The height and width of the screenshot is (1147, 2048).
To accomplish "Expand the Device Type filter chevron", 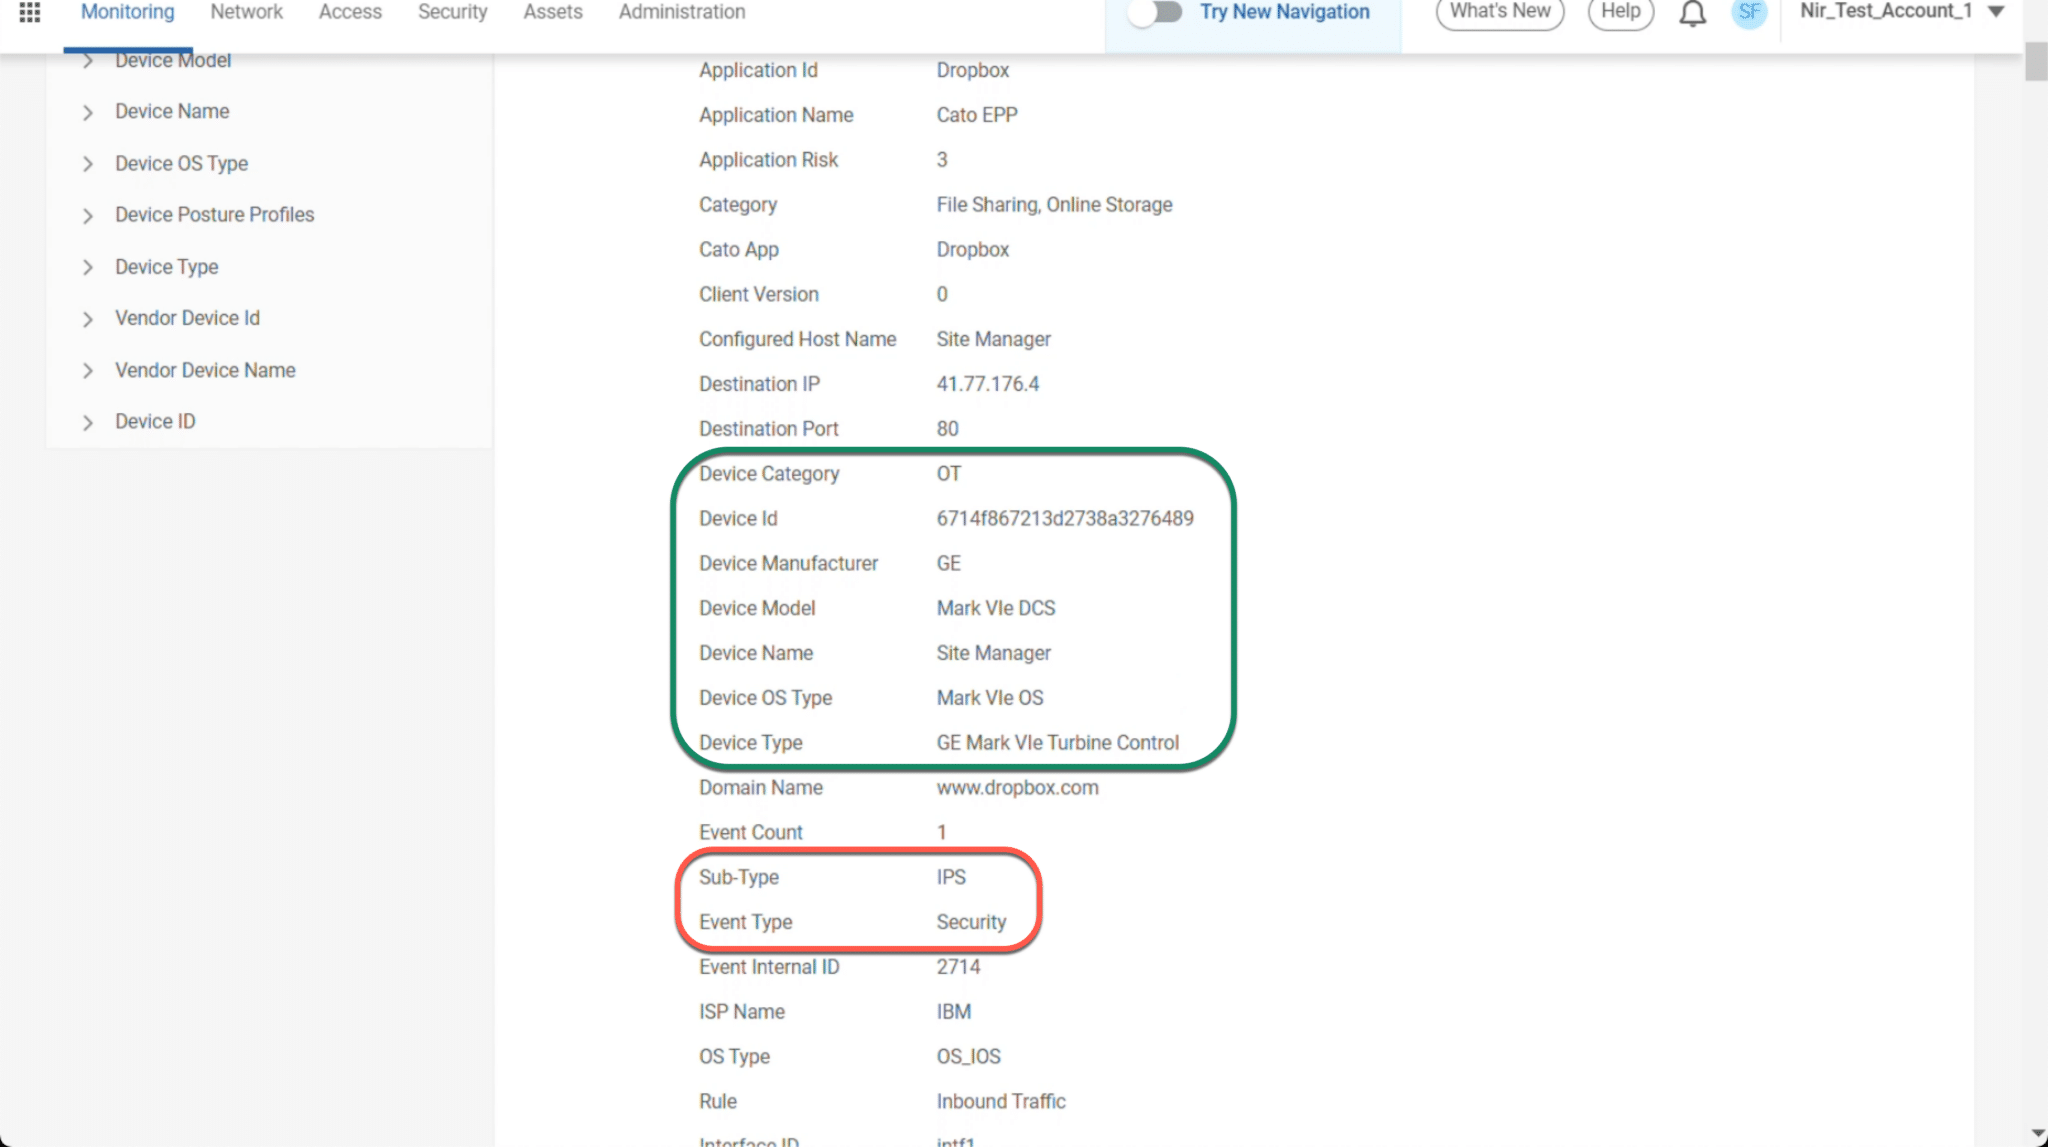I will point(88,267).
